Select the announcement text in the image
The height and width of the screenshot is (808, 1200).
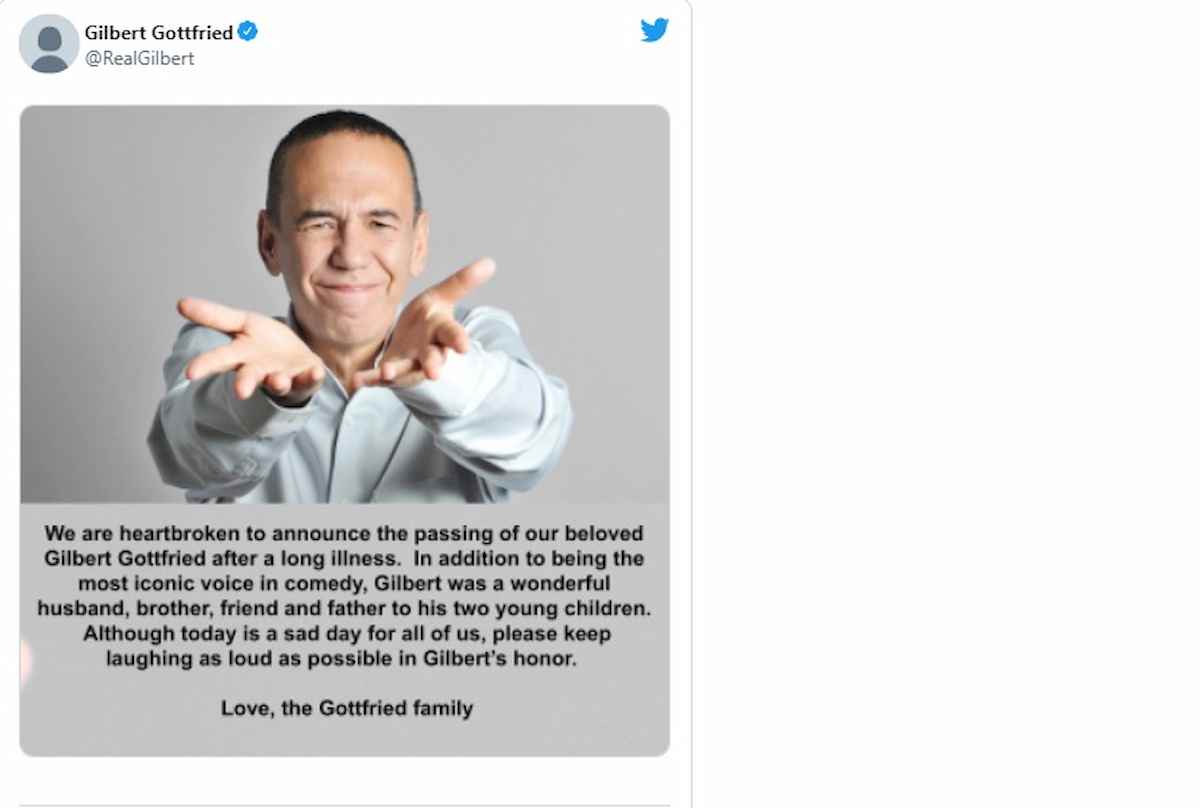click(347, 595)
